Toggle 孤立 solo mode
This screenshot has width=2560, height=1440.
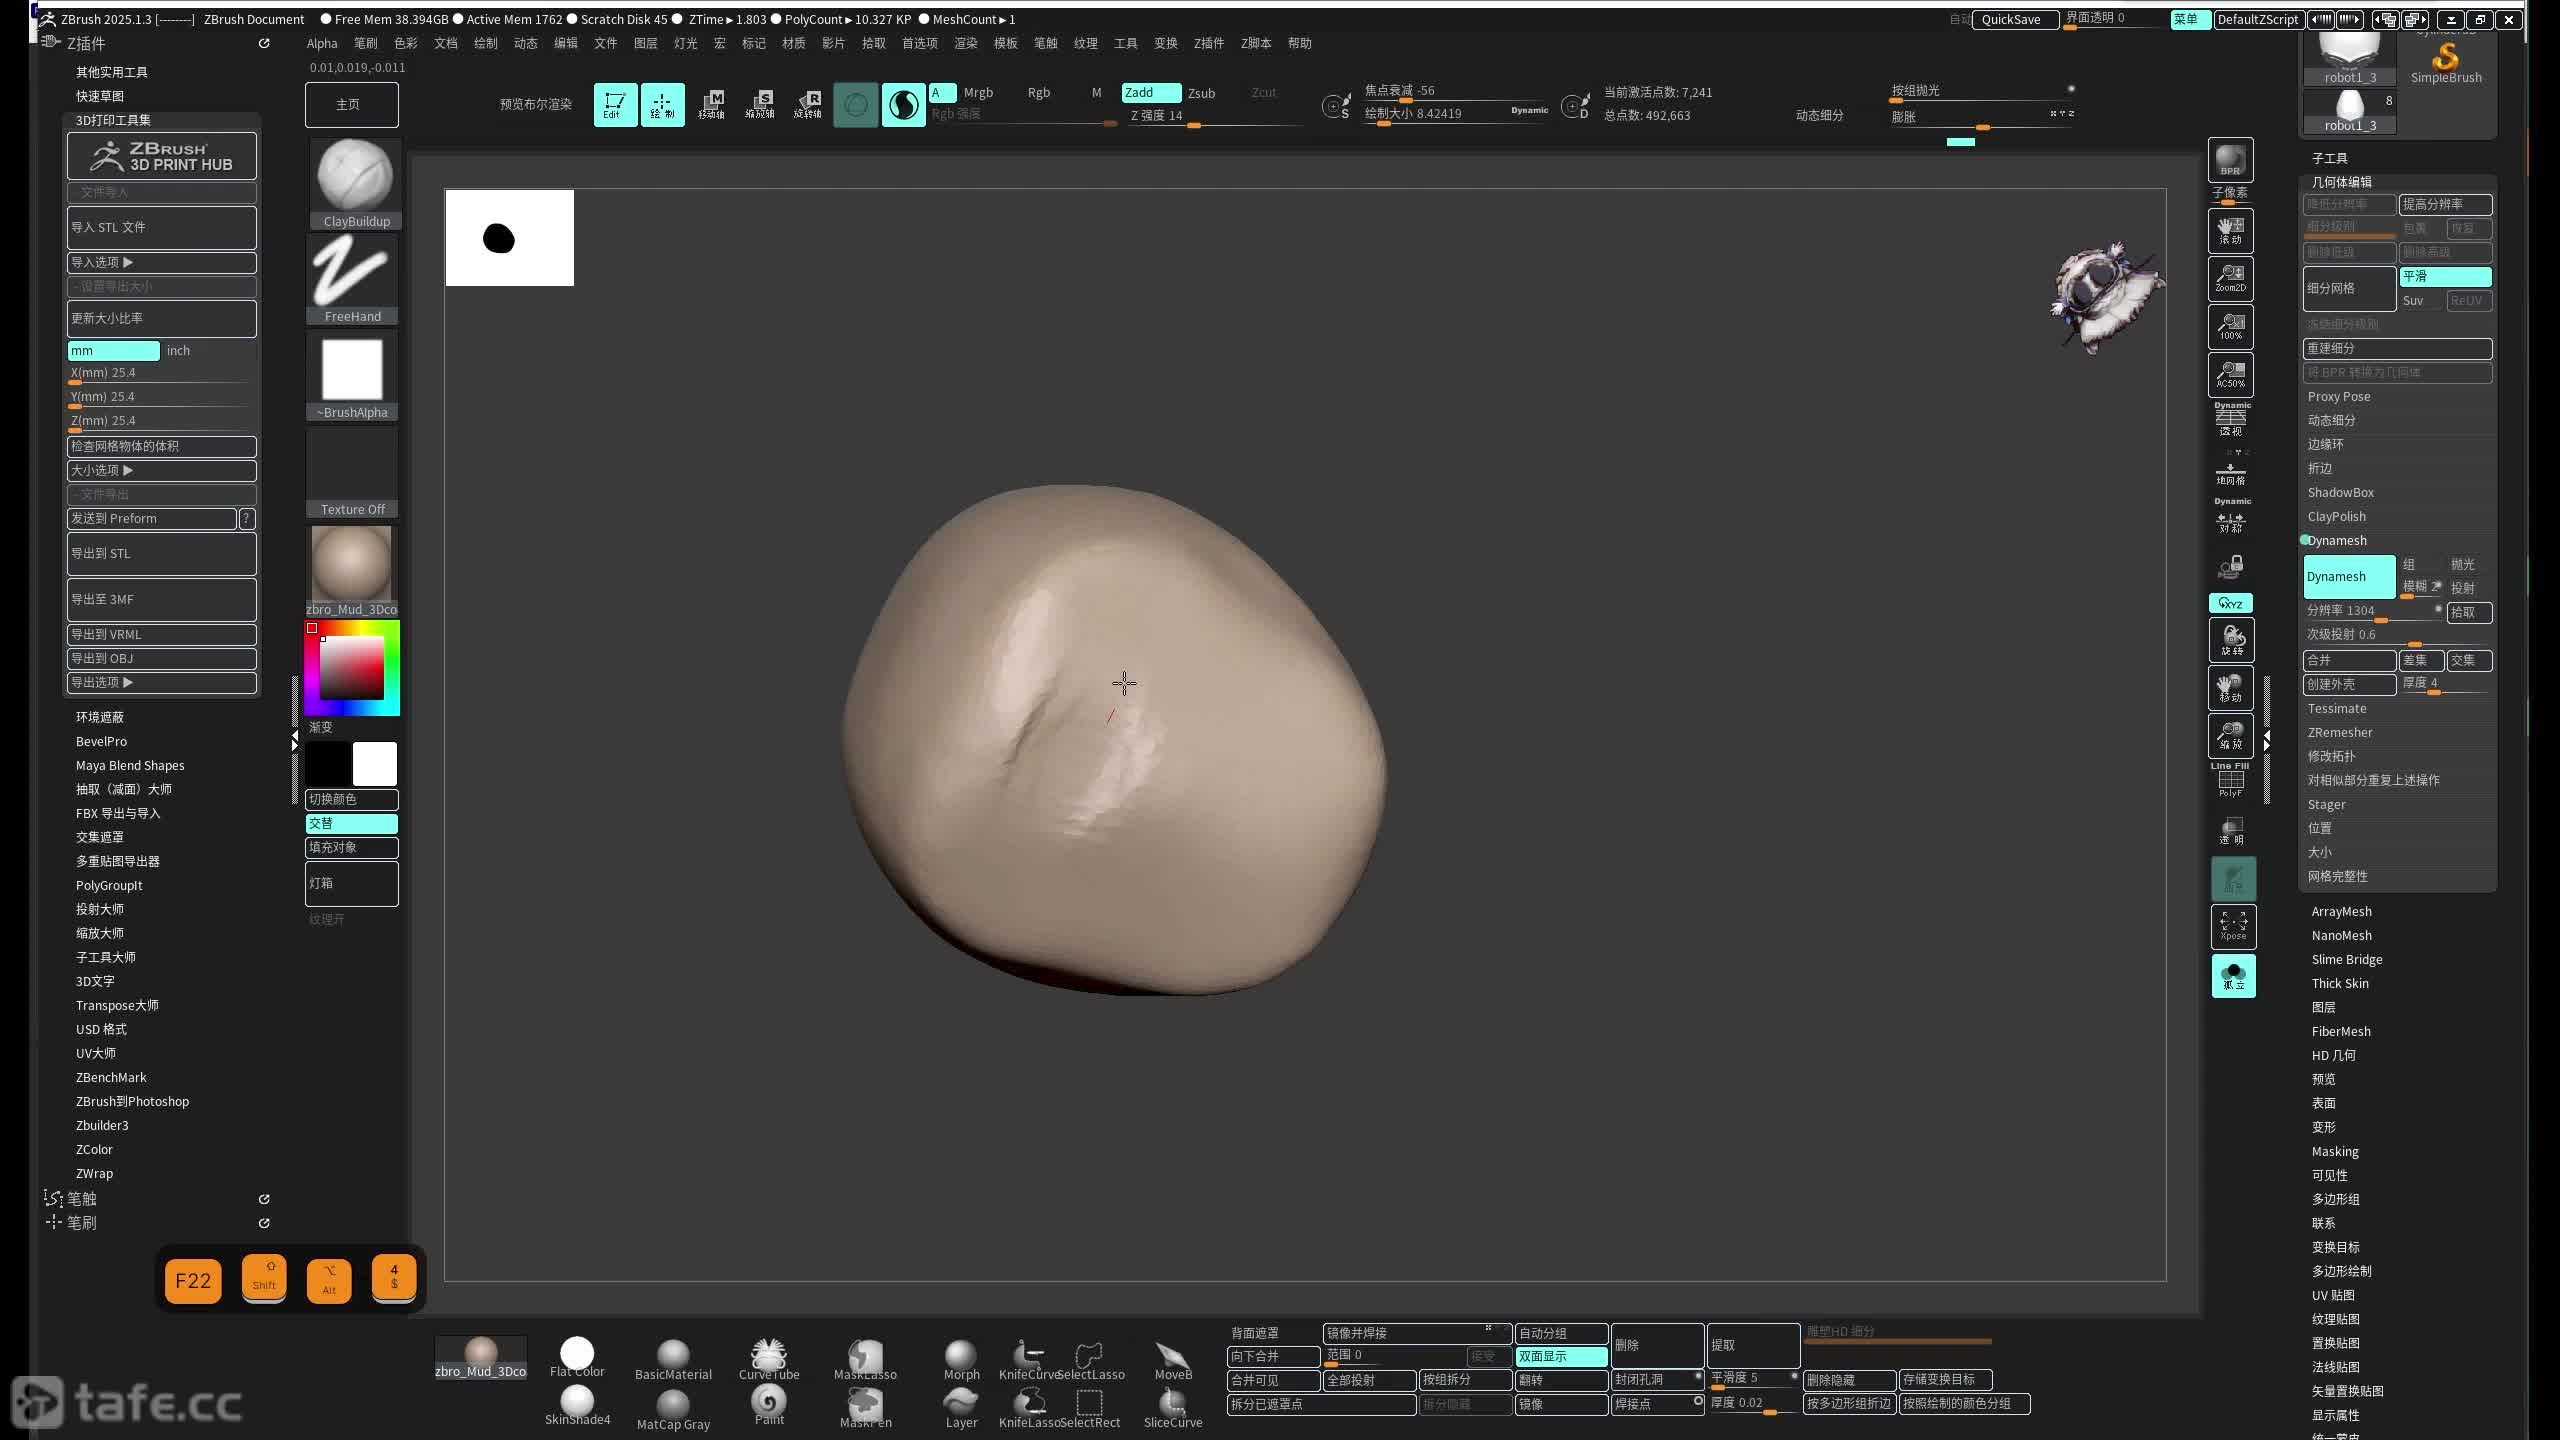point(2233,975)
